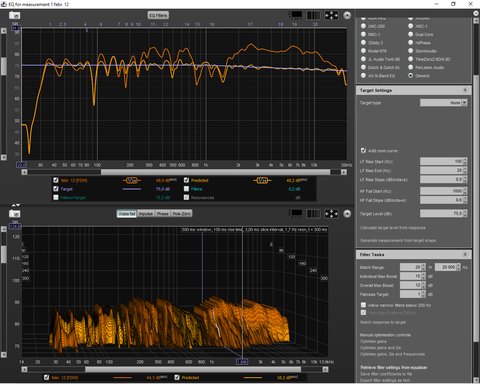The height and width of the screenshot is (384, 480).
Task: Enable Filters trace checkbox
Action: [186, 189]
